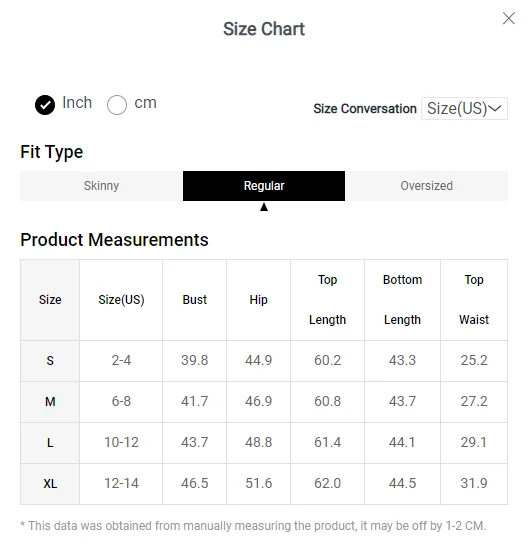The image size is (528, 551).
Task: Click the Bottom Length column header
Action: 402,300
